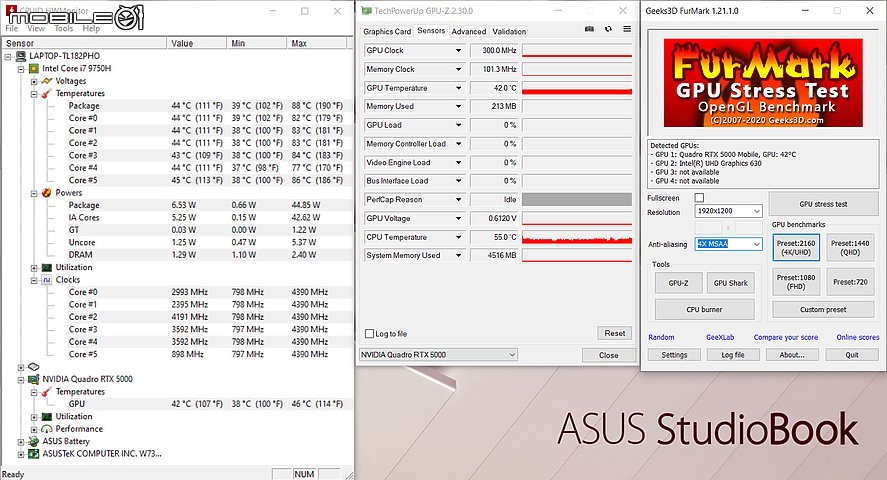This screenshot has width=887, height=480.
Task: Run the Preset:2160 (4K/UHD) benchmark
Action: tap(796, 248)
